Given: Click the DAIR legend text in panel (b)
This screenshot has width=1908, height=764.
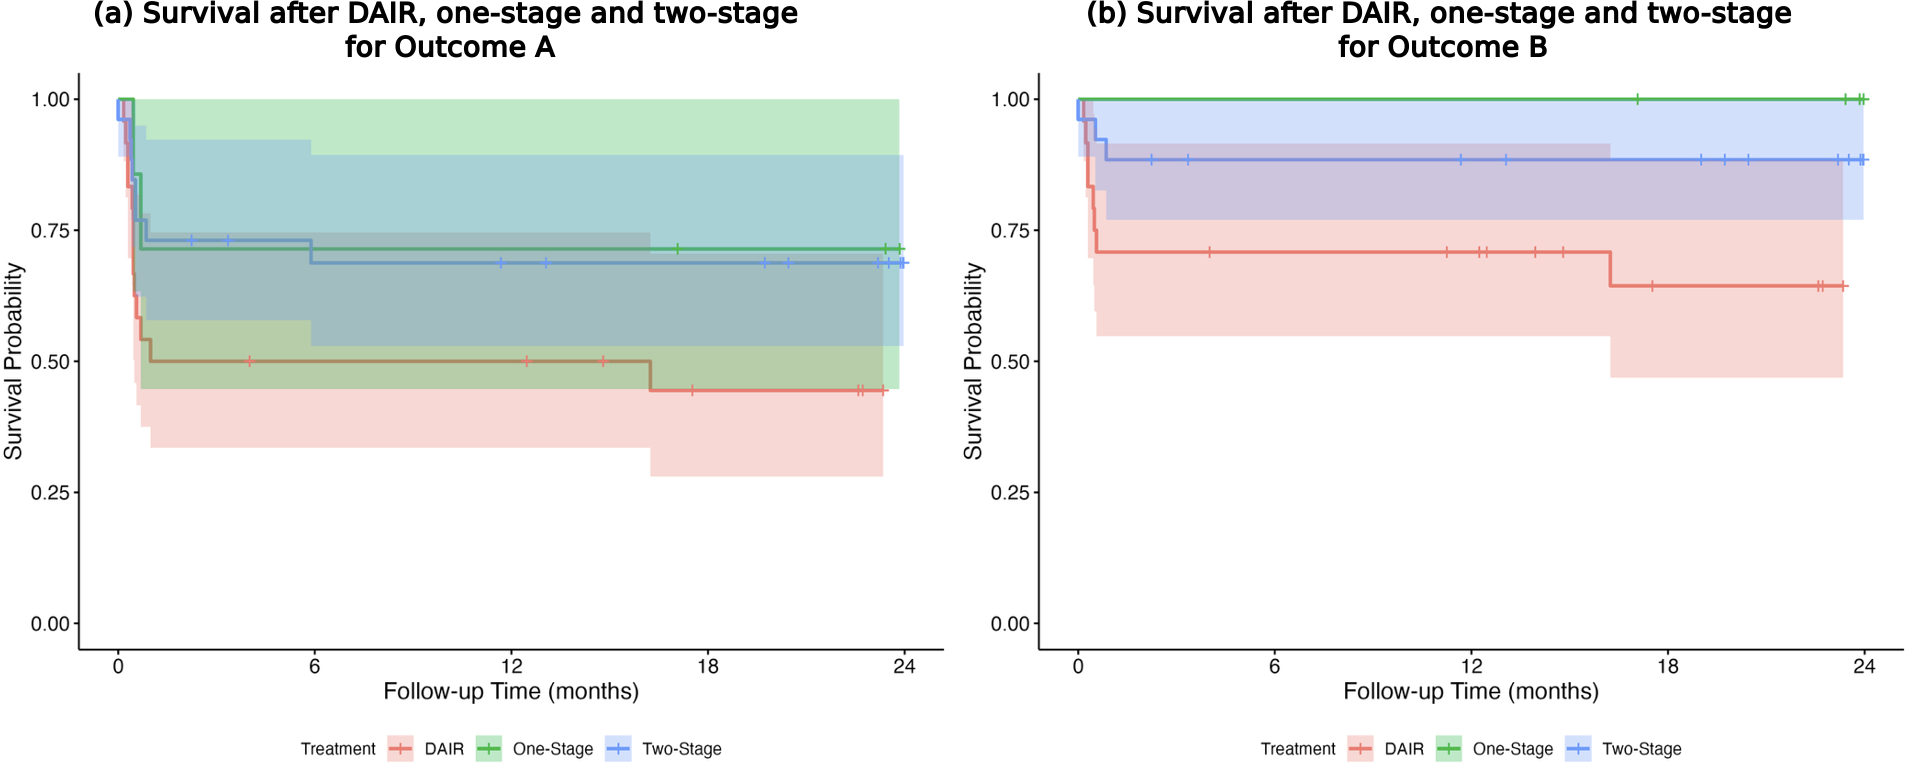Looking at the screenshot, I should [1404, 749].
